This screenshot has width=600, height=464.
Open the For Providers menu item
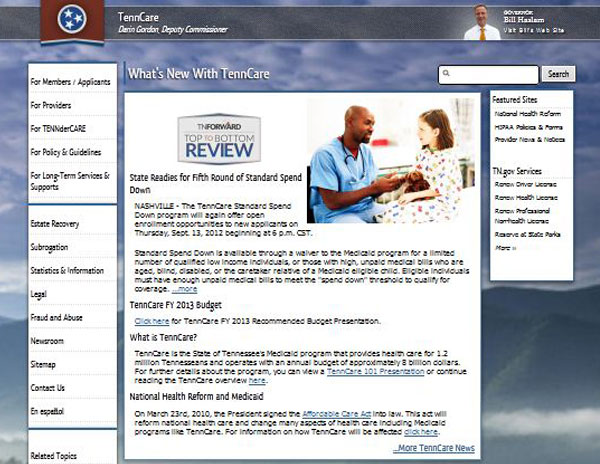[51, 105]
